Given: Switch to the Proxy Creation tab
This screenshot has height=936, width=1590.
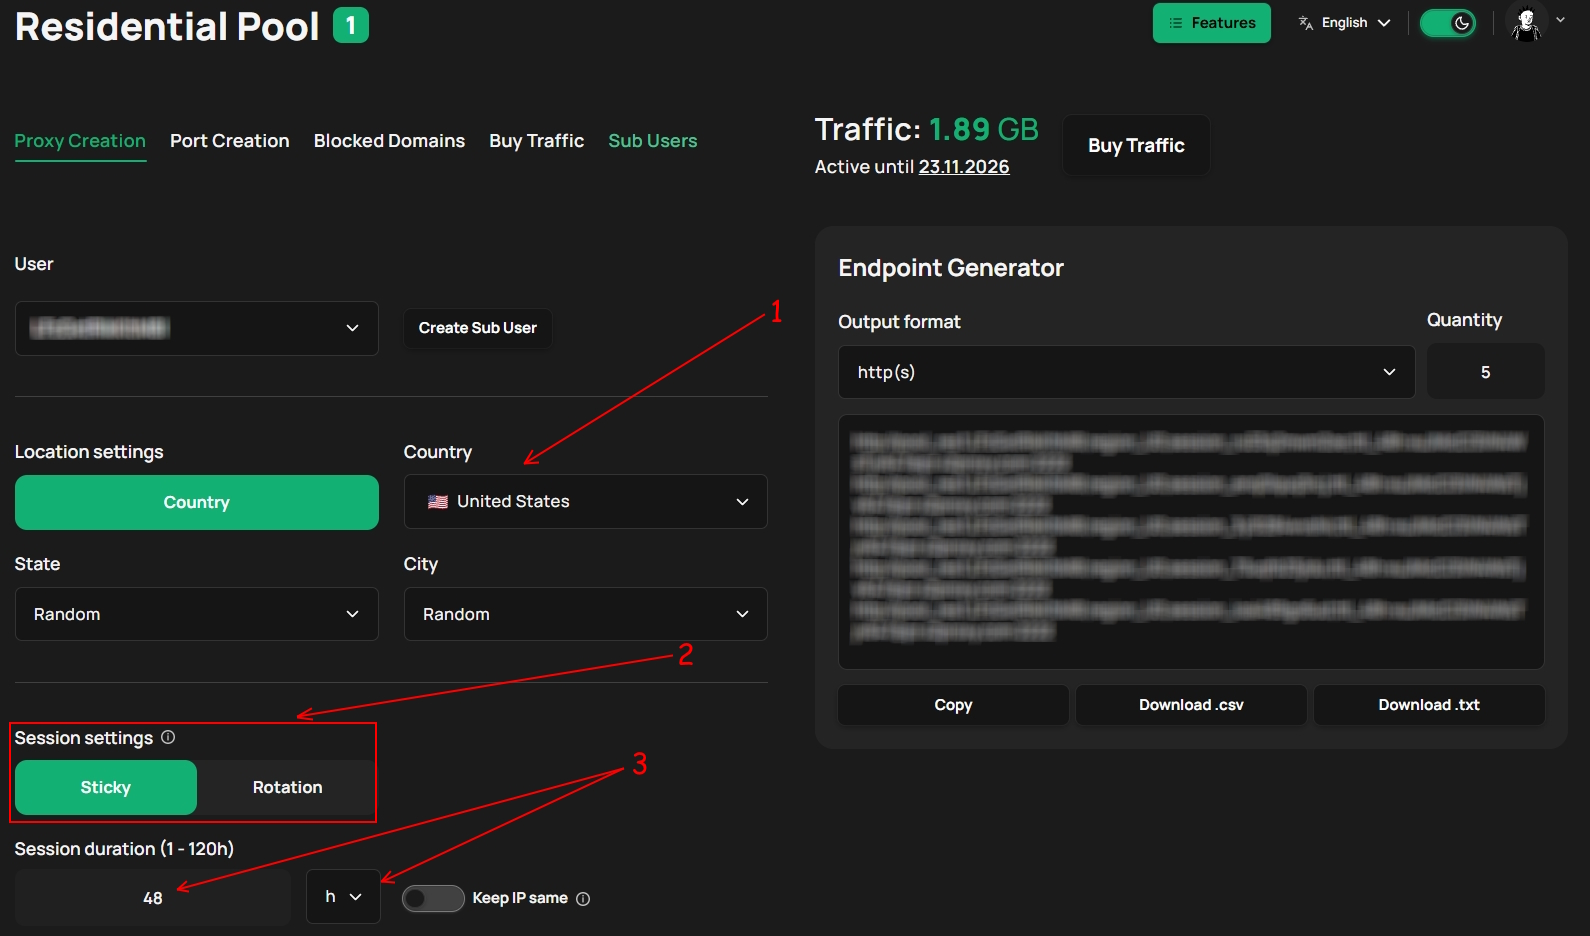Looking at the screenshot, I should 80,141.
